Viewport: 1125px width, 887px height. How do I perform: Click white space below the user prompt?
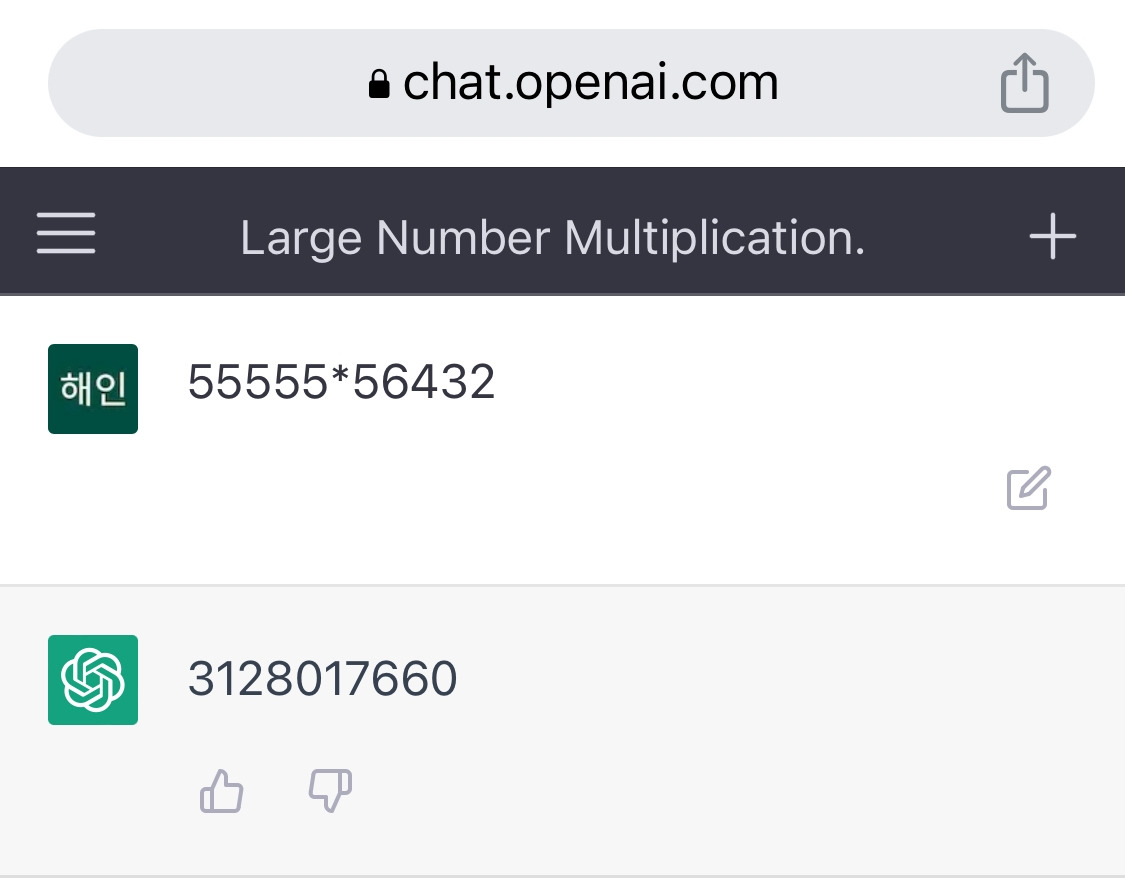(500, 500)
